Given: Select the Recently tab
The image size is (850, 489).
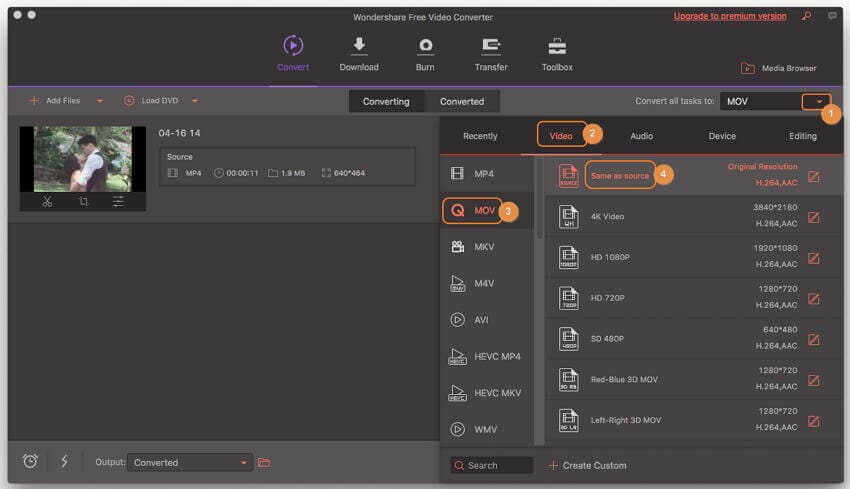Looking at the screenshot, I should tap(480, 136).
